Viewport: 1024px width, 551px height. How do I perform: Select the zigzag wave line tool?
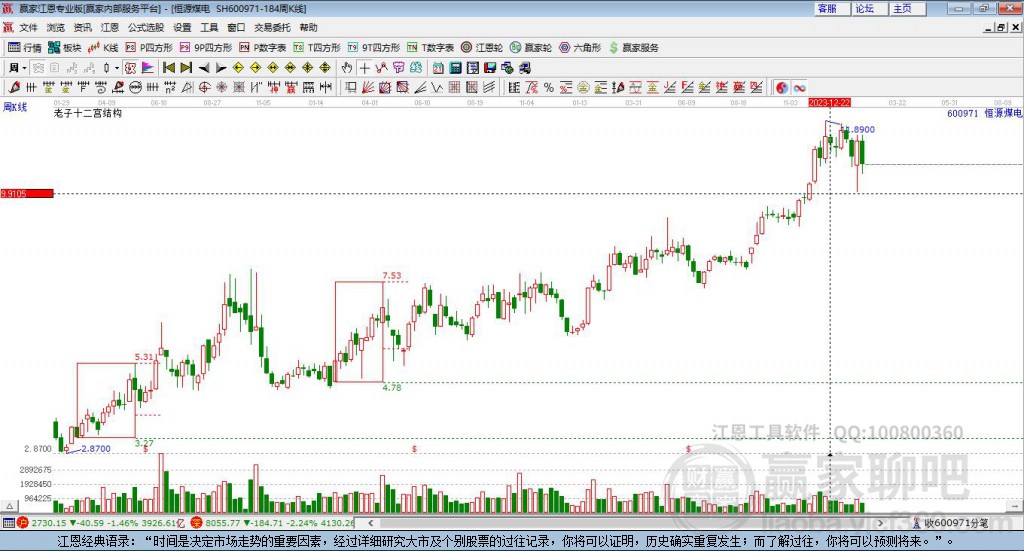pyautogui.click(x=437, y=87)
